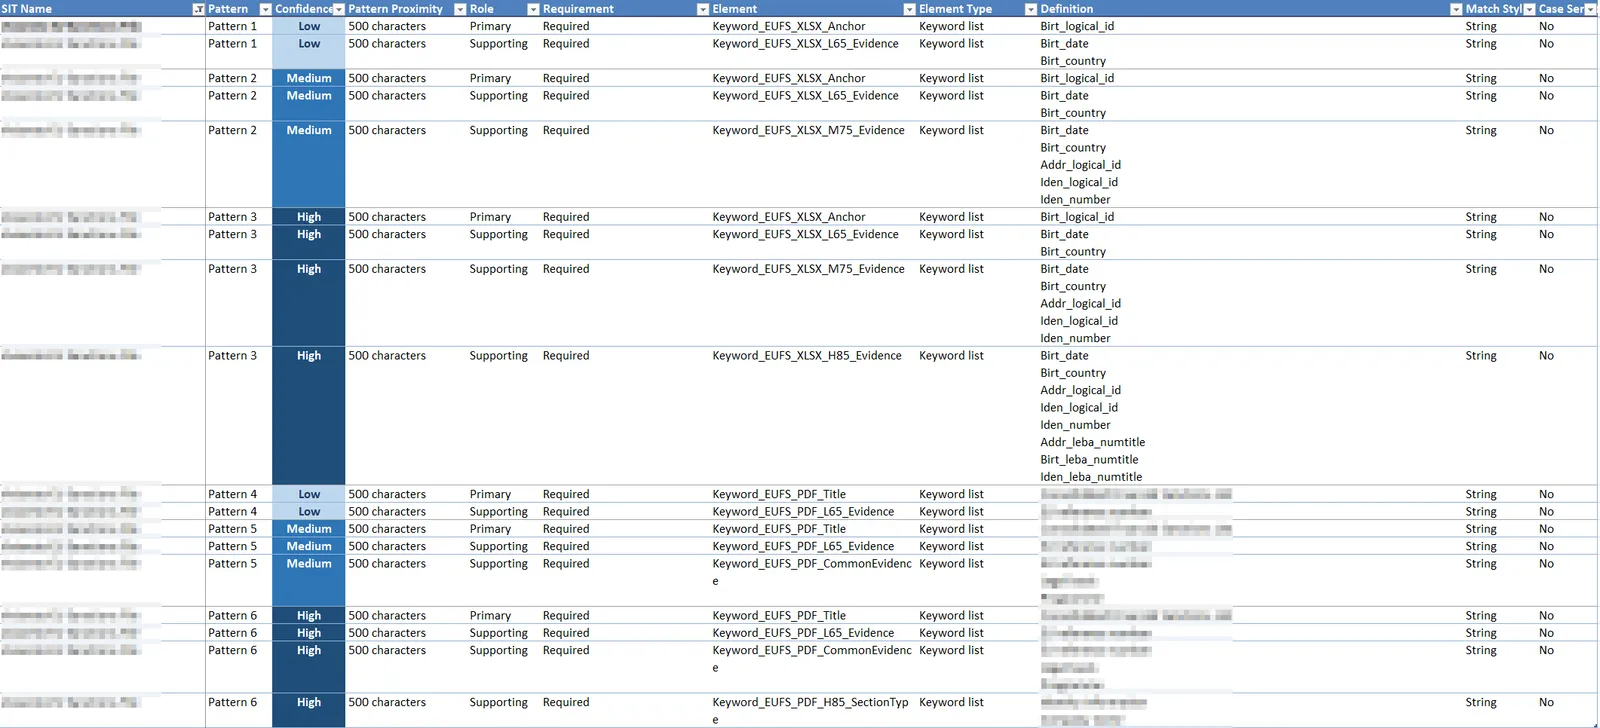Open the Element column filter dropdown
Screen dimensions: 1600x728
(909, 9)
